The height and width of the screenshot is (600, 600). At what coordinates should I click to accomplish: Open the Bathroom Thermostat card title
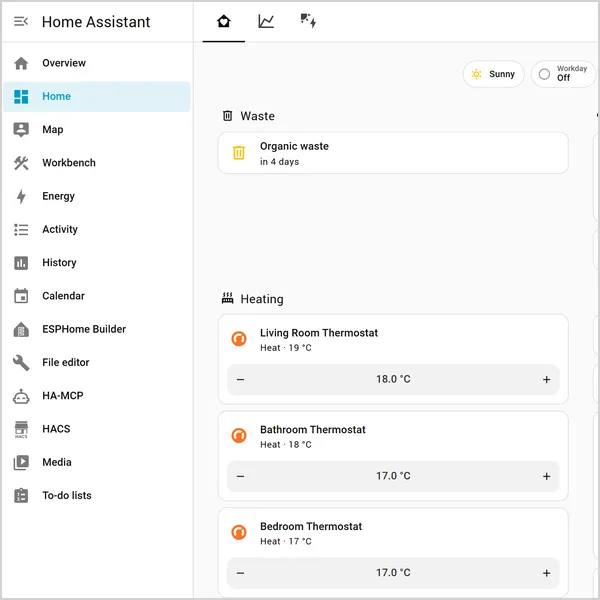(313, 430)
